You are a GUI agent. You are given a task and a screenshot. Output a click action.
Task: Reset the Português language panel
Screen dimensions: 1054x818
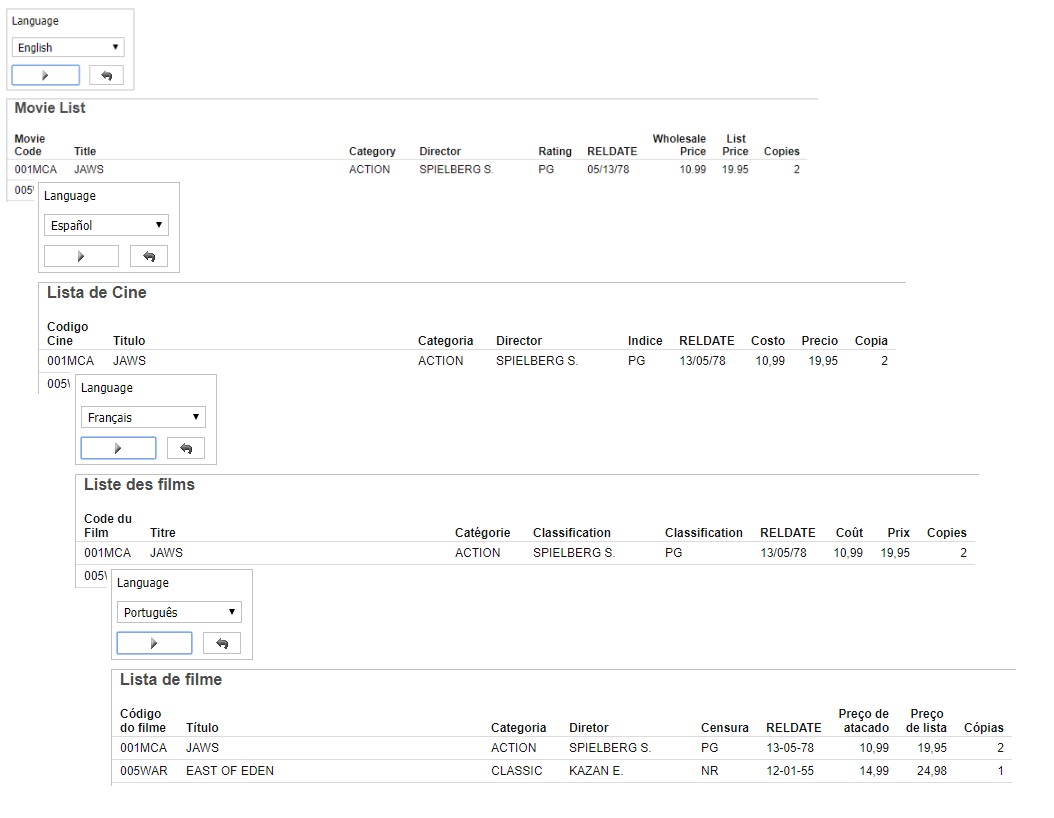coord(222,643)
